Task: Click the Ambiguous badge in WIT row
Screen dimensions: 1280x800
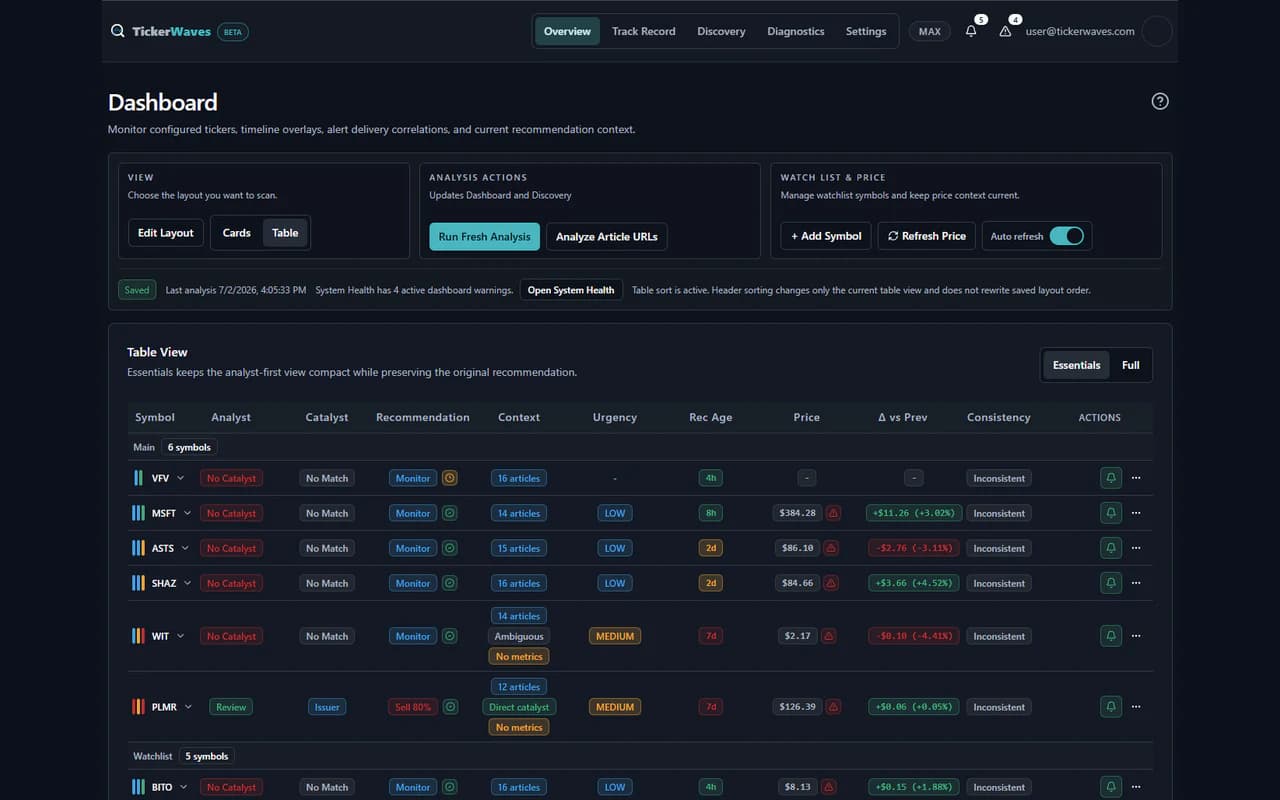Action: coord(519,636)
